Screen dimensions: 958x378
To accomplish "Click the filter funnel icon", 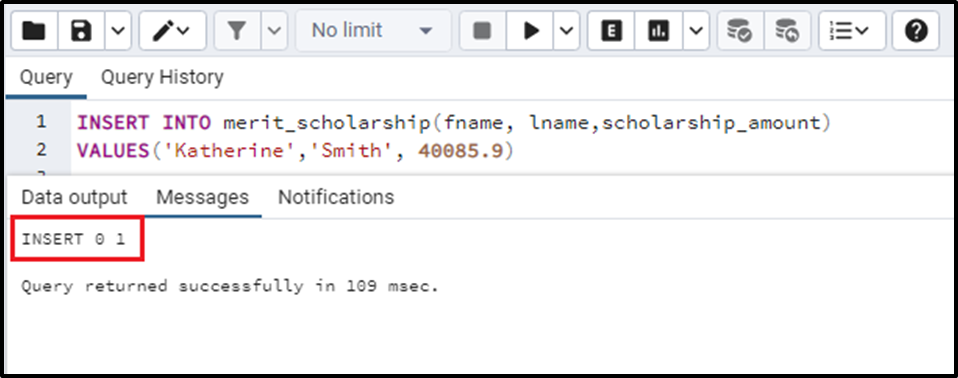I will 237,30.
